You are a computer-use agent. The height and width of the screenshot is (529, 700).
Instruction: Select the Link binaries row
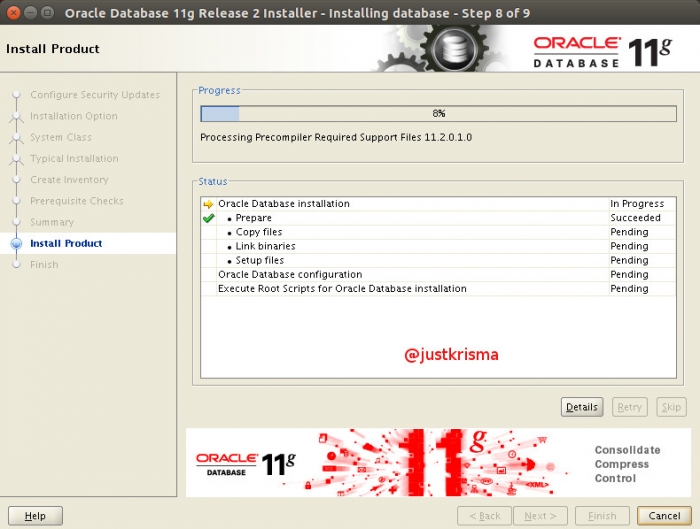click(438, 246)
